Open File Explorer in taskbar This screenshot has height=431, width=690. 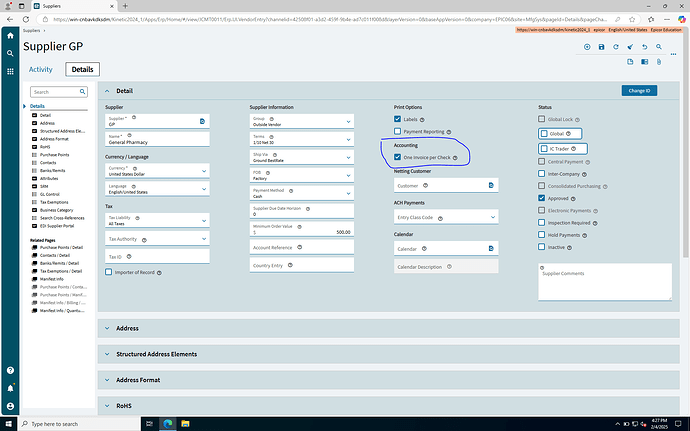pos(185,424)
